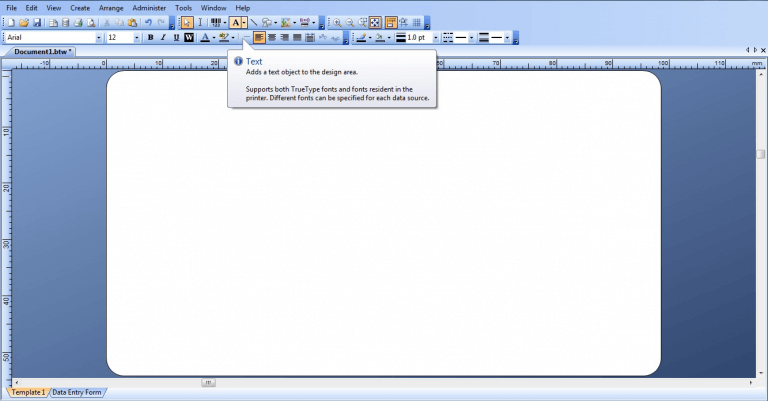Switch to Data Entry Form tab

pyautogui.click(x=77, y=392)
